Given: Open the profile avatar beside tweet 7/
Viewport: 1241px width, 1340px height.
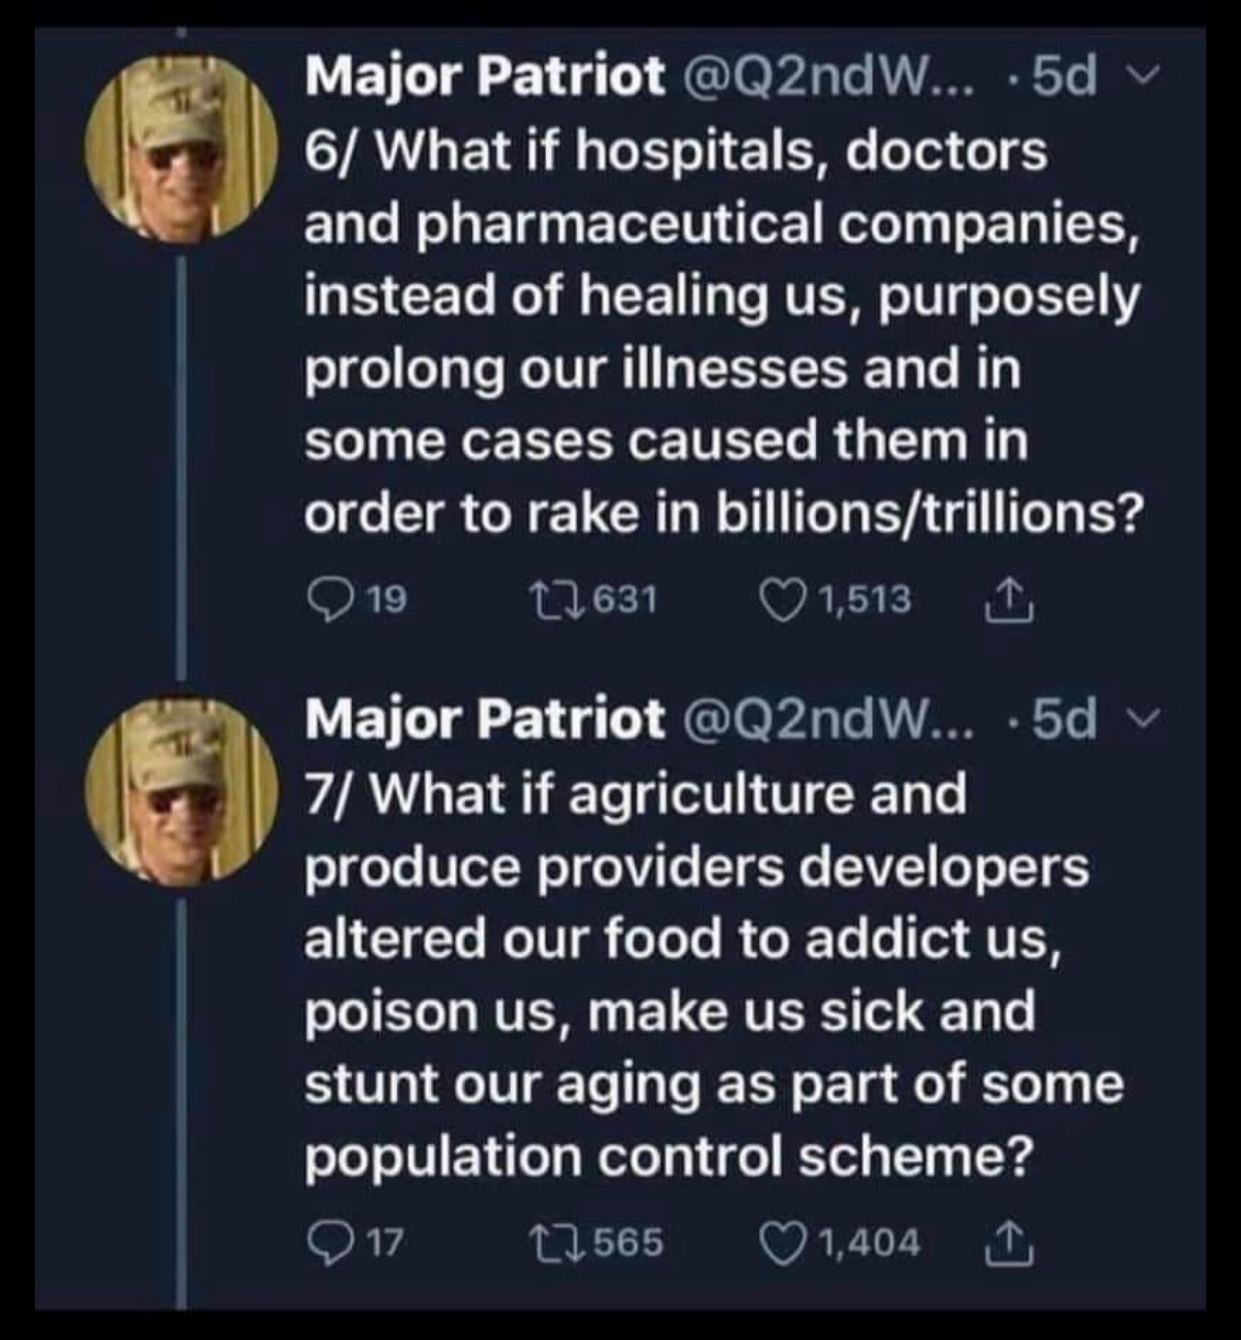Looking at the screenshot, I should [x=181, y=790].
